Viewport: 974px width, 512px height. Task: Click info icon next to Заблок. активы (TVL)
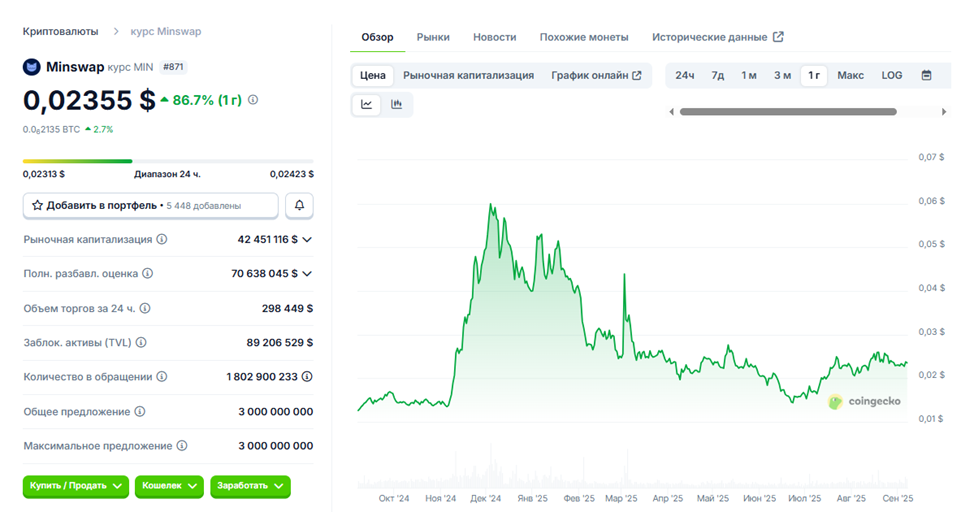(140, 342)
